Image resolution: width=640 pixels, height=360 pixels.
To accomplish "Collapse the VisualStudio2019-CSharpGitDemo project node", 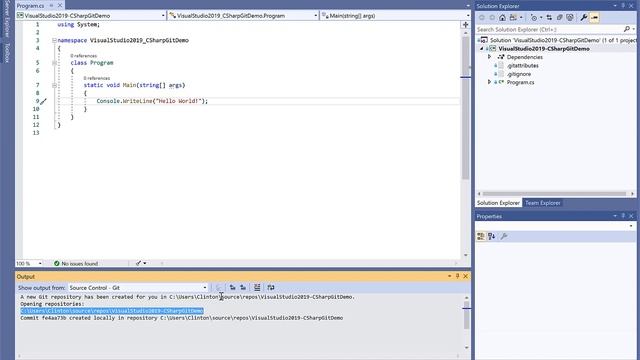I will [482, 49].
